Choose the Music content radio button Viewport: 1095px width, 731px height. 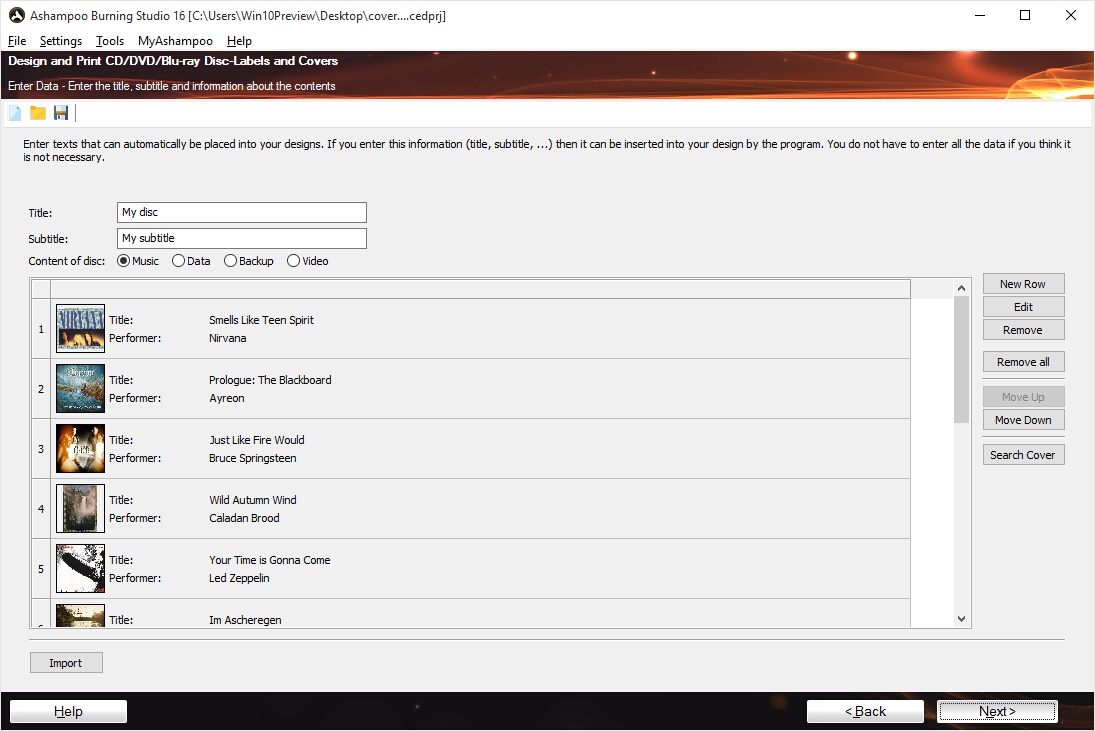tap(124, 261)
